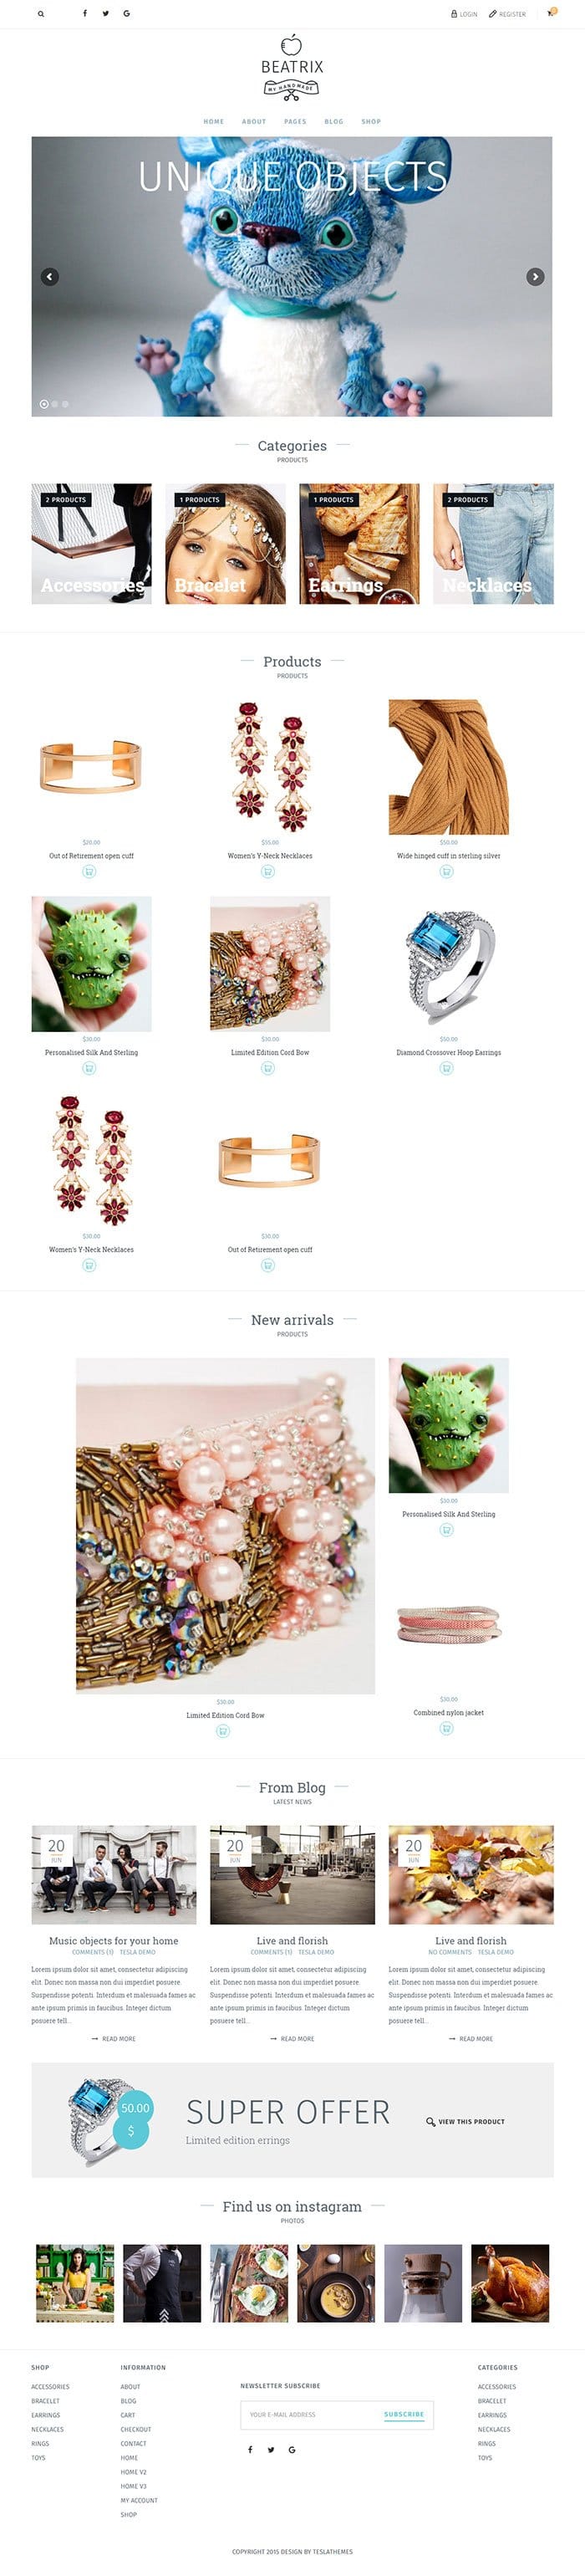Open the search icon in top bar
The width and height of the screenshot is (585, 2576).
41,14
